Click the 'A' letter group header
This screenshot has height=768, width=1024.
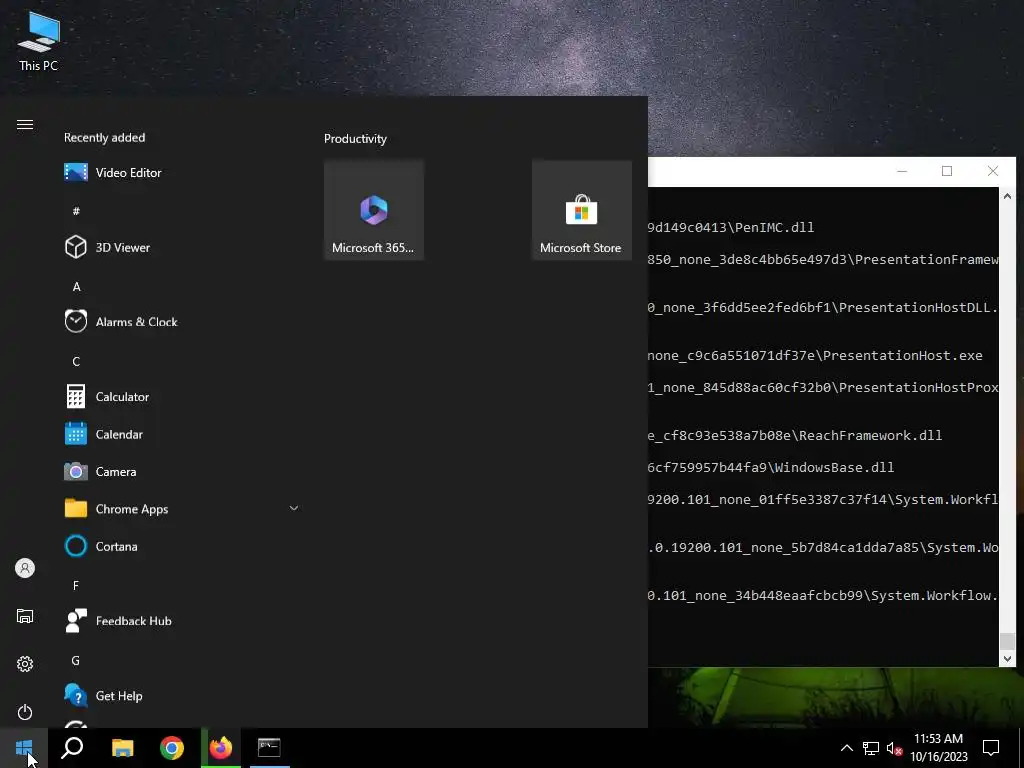[x=76, y=287]
